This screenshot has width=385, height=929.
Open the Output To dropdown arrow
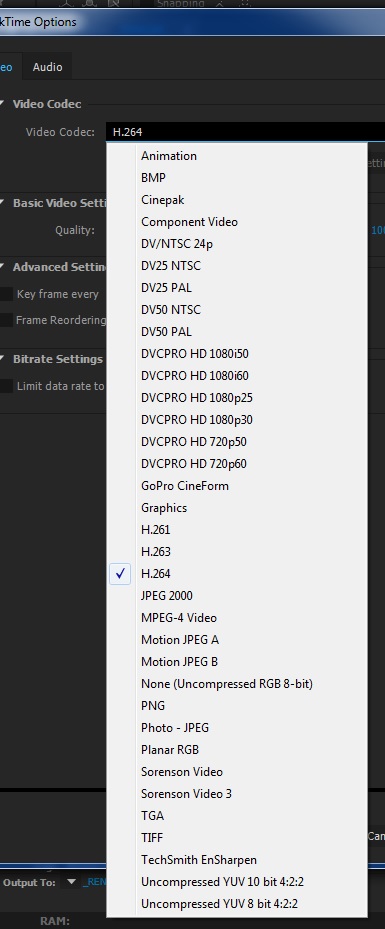click(x=71, y=882)
